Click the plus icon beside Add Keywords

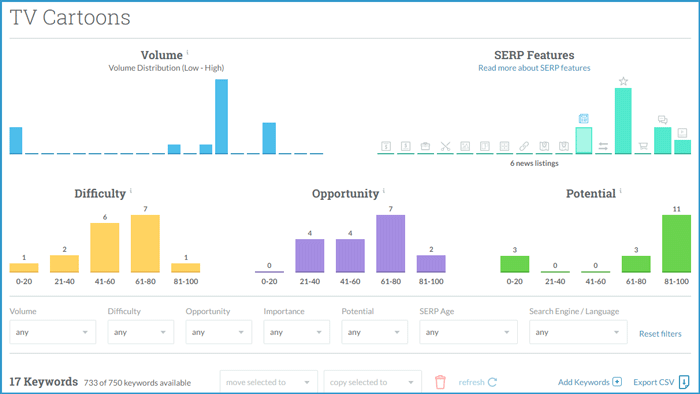tap(617, 382)
